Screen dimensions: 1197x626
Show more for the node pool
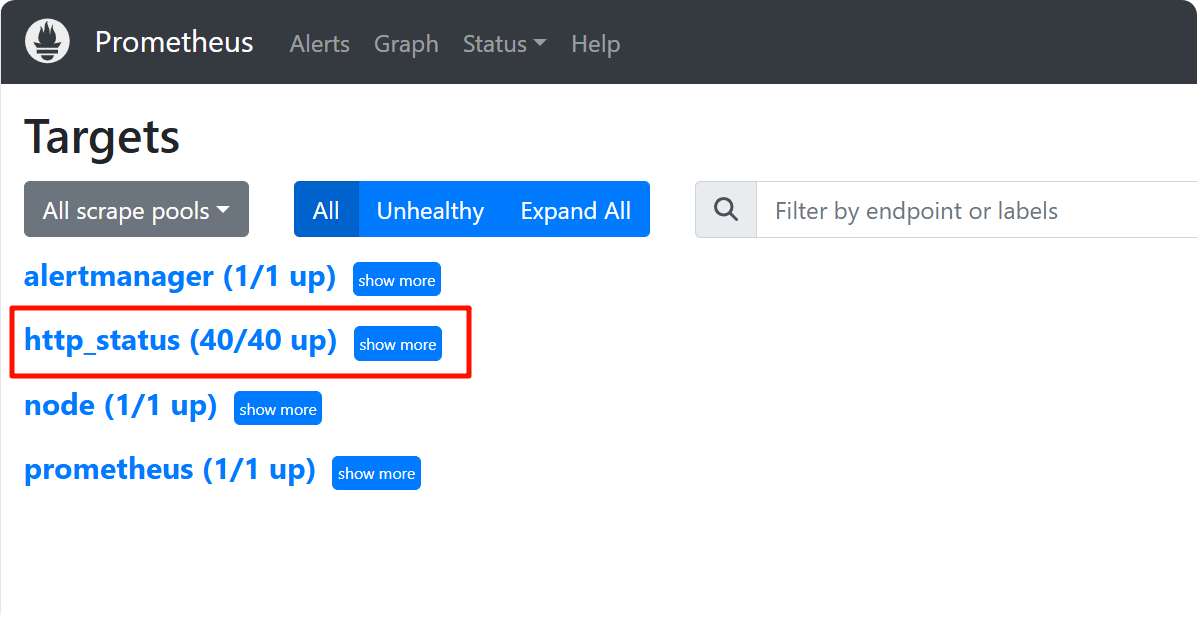coord(278,408)
